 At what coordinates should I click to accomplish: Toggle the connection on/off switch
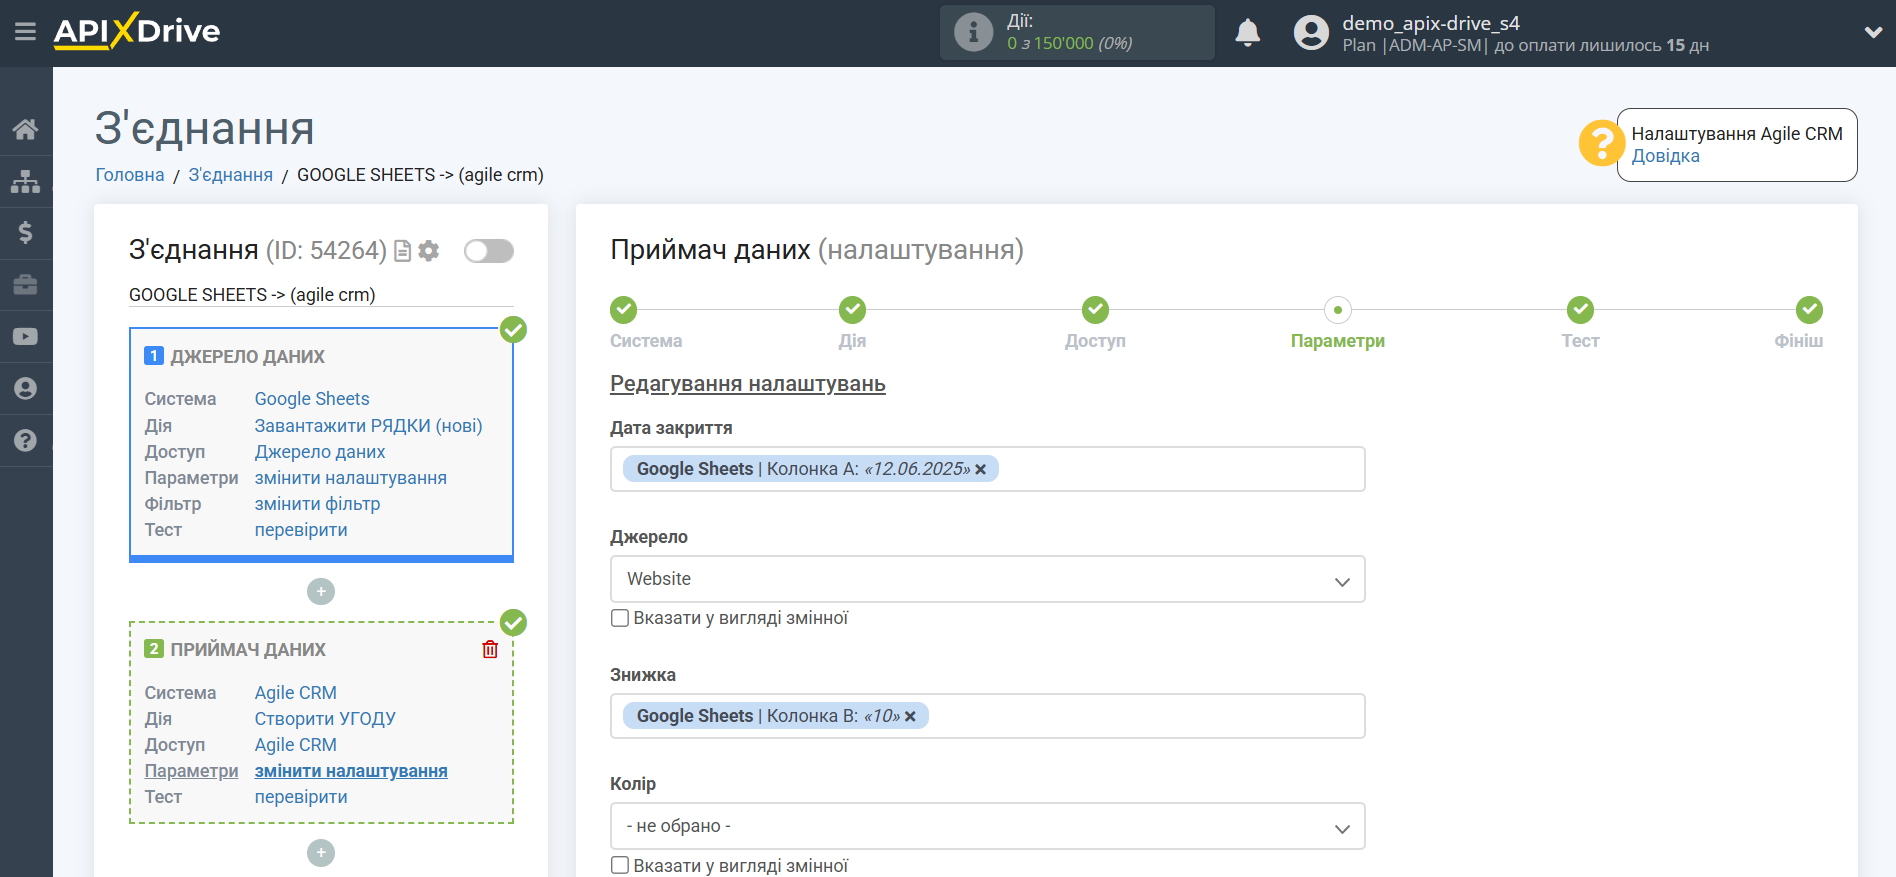click(489, 251)
